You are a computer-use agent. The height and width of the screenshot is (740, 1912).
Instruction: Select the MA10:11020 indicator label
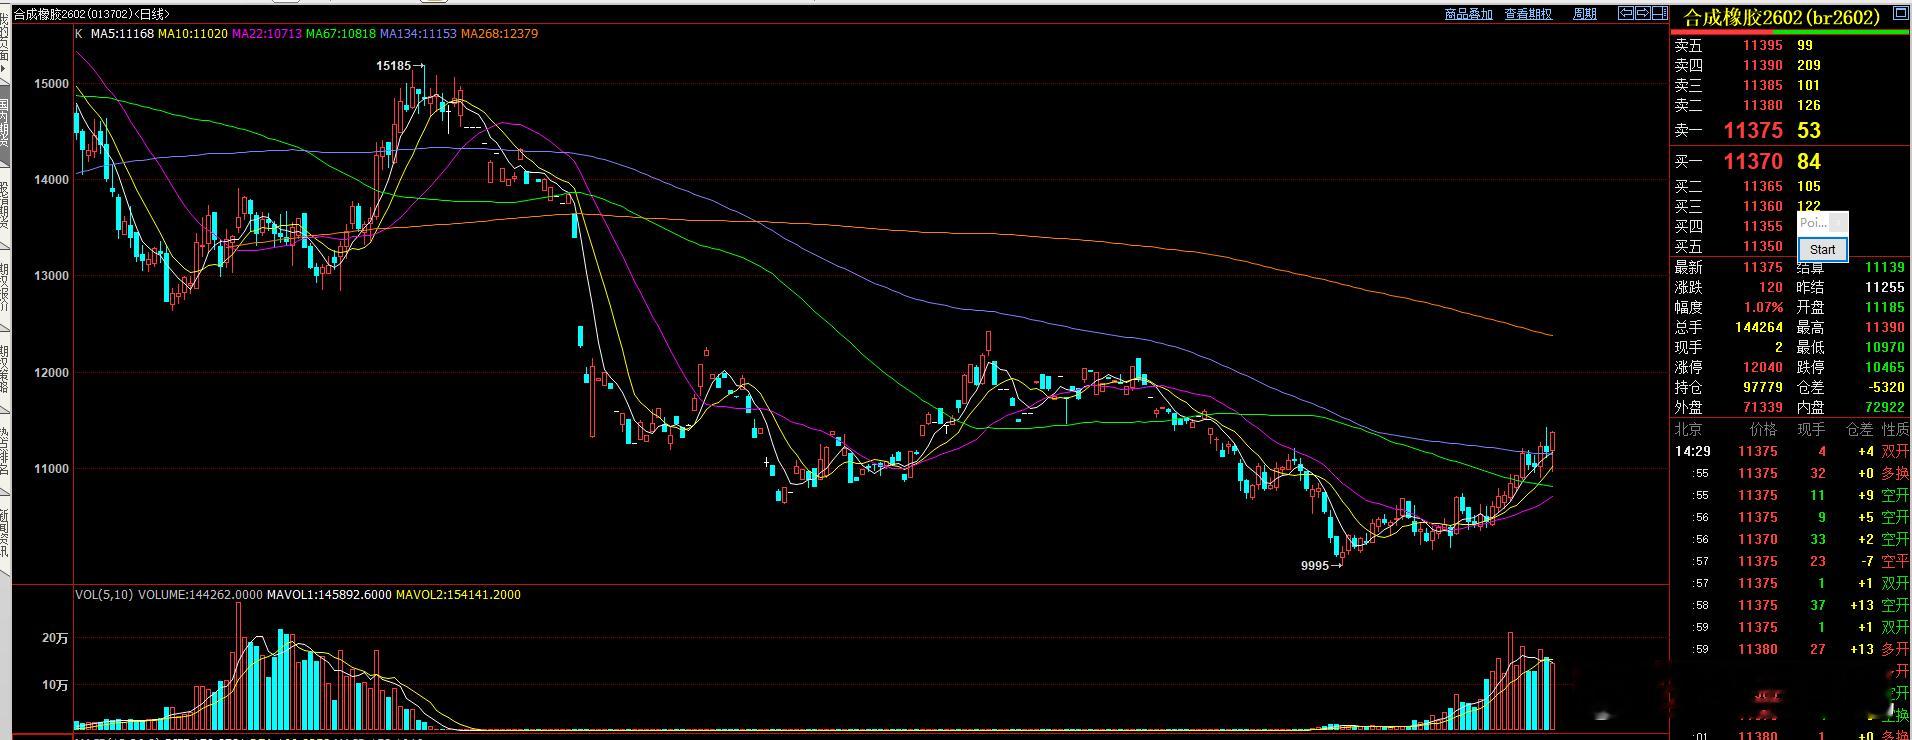[193, 34]
